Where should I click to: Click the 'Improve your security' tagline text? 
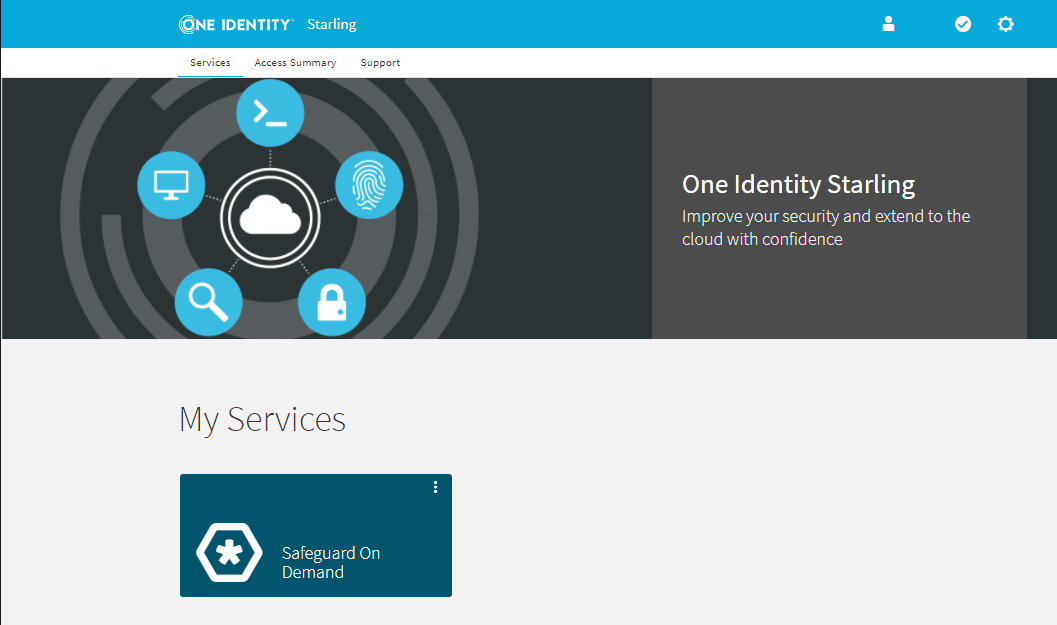click(826, 227)
